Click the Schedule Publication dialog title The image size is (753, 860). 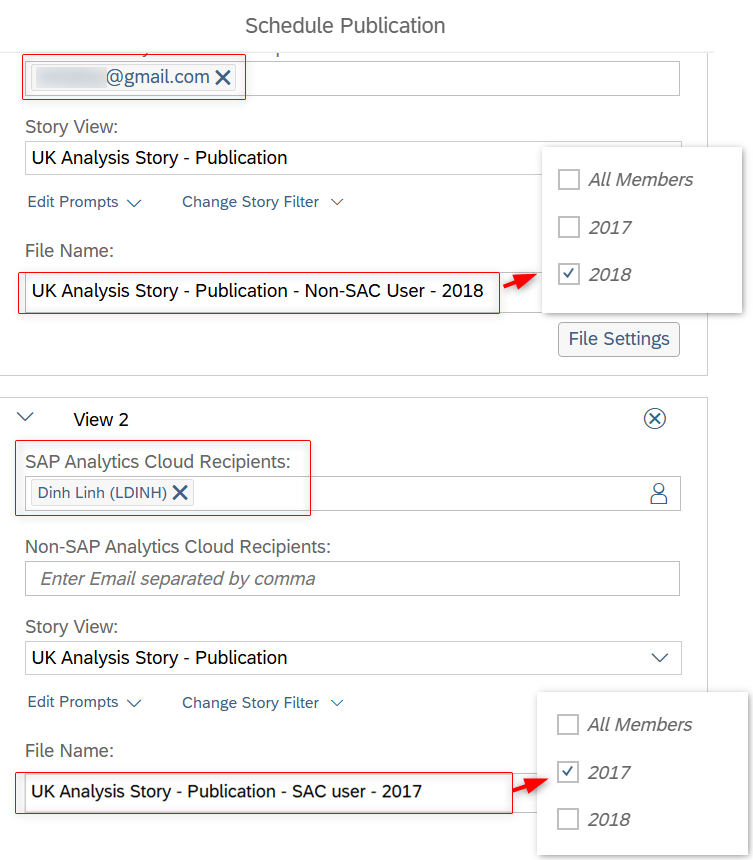click(345, 26)
